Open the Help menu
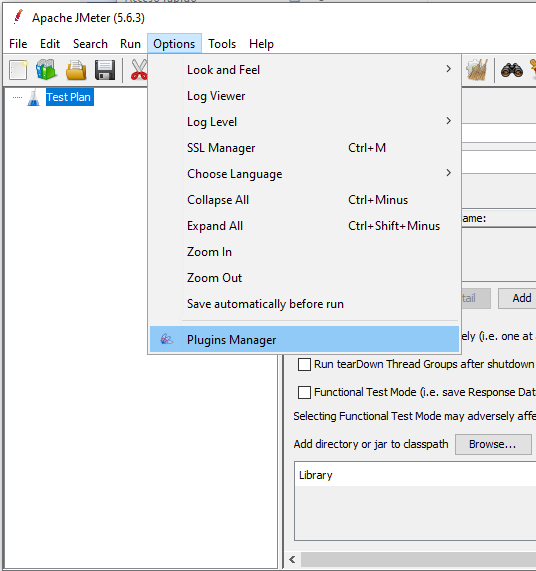 (261, 44)
